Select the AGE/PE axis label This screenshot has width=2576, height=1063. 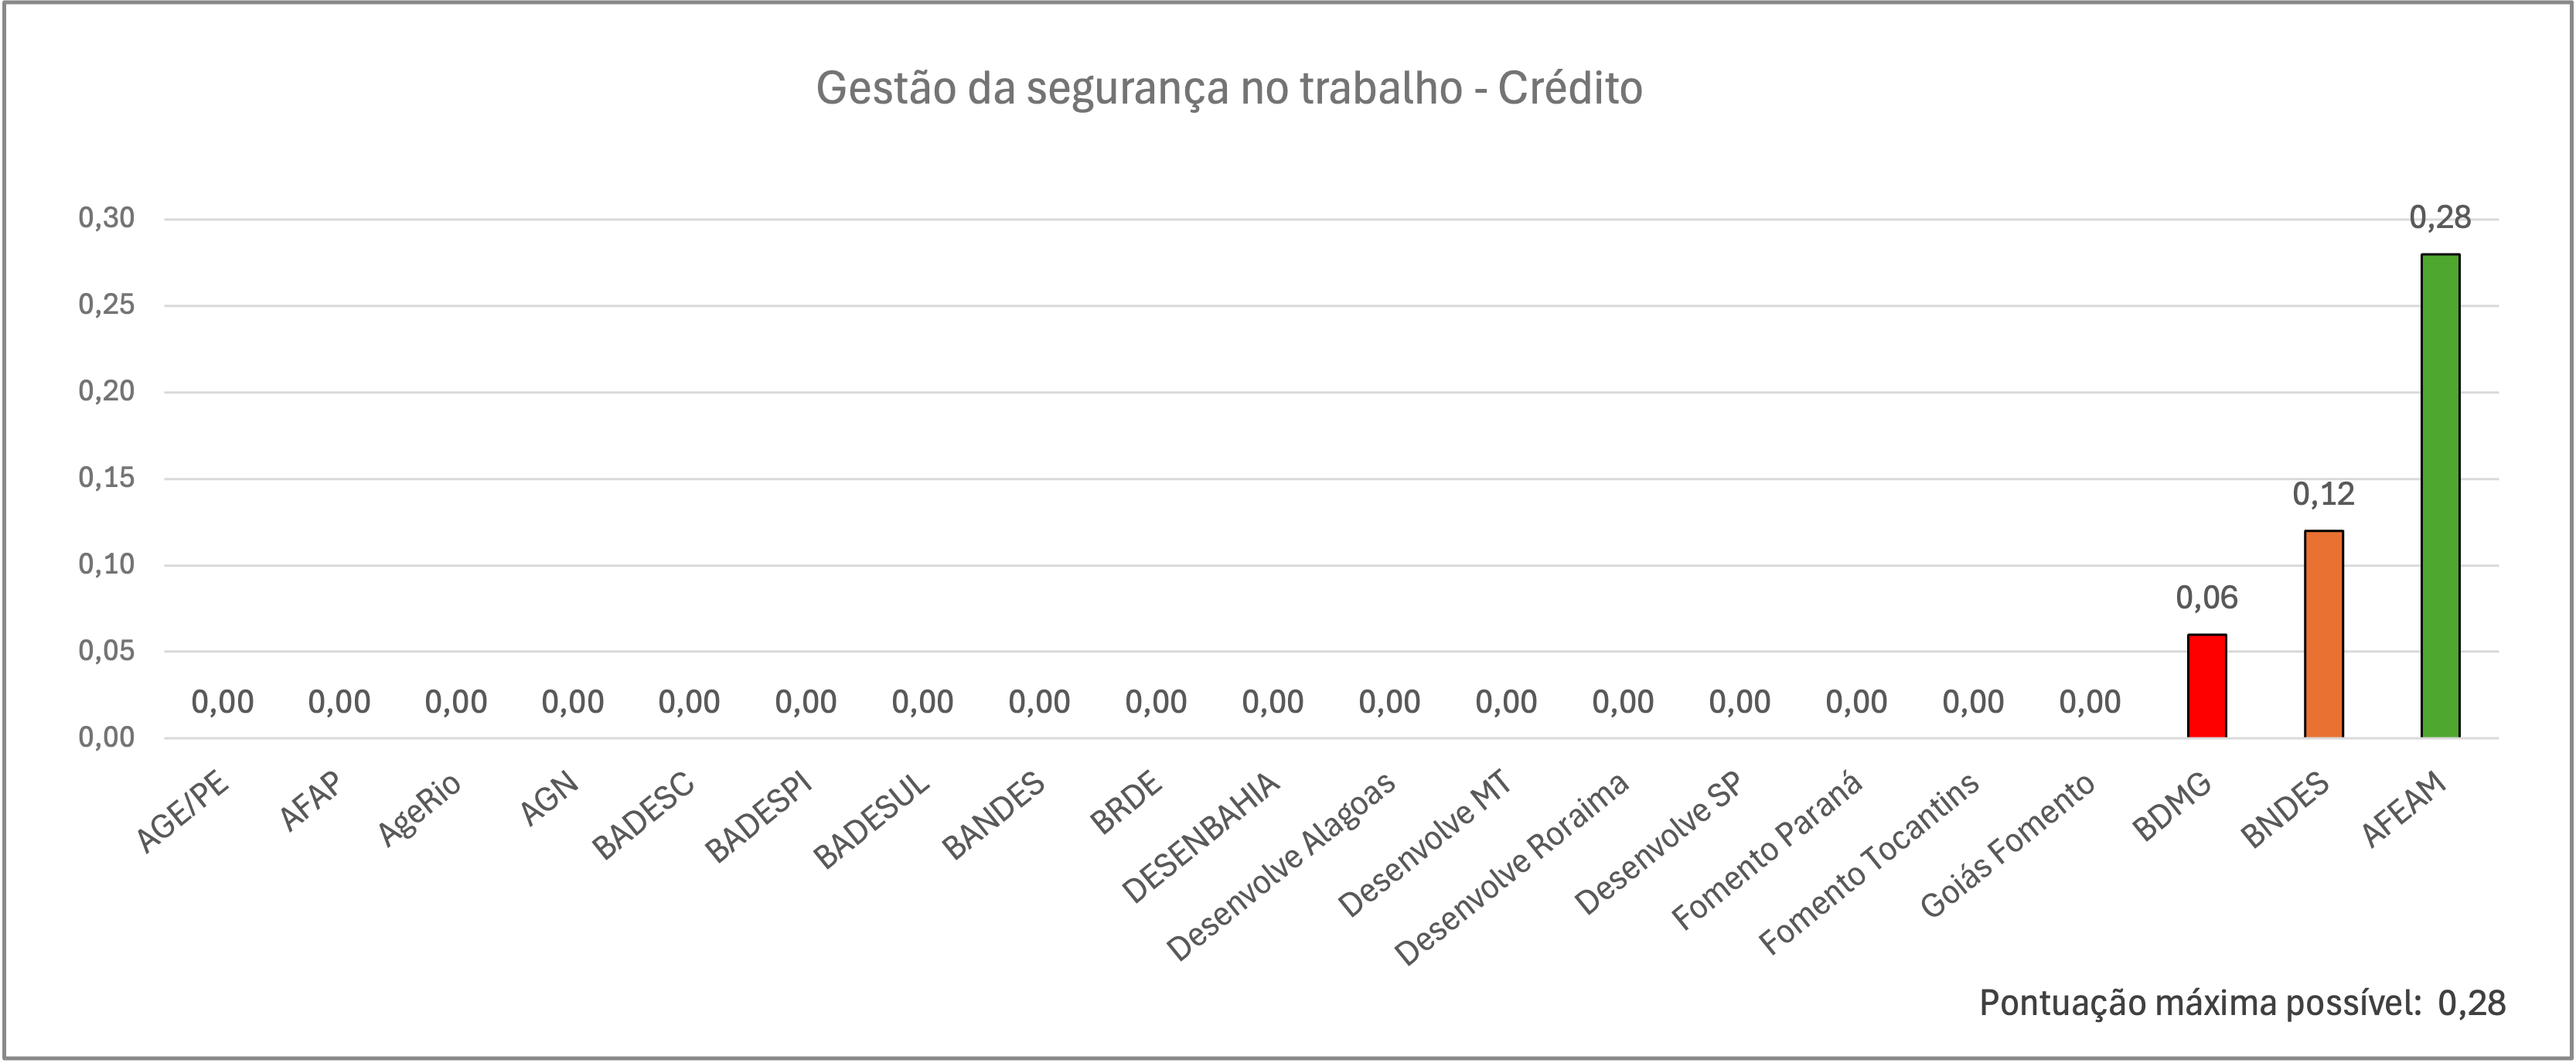point(184,813)
